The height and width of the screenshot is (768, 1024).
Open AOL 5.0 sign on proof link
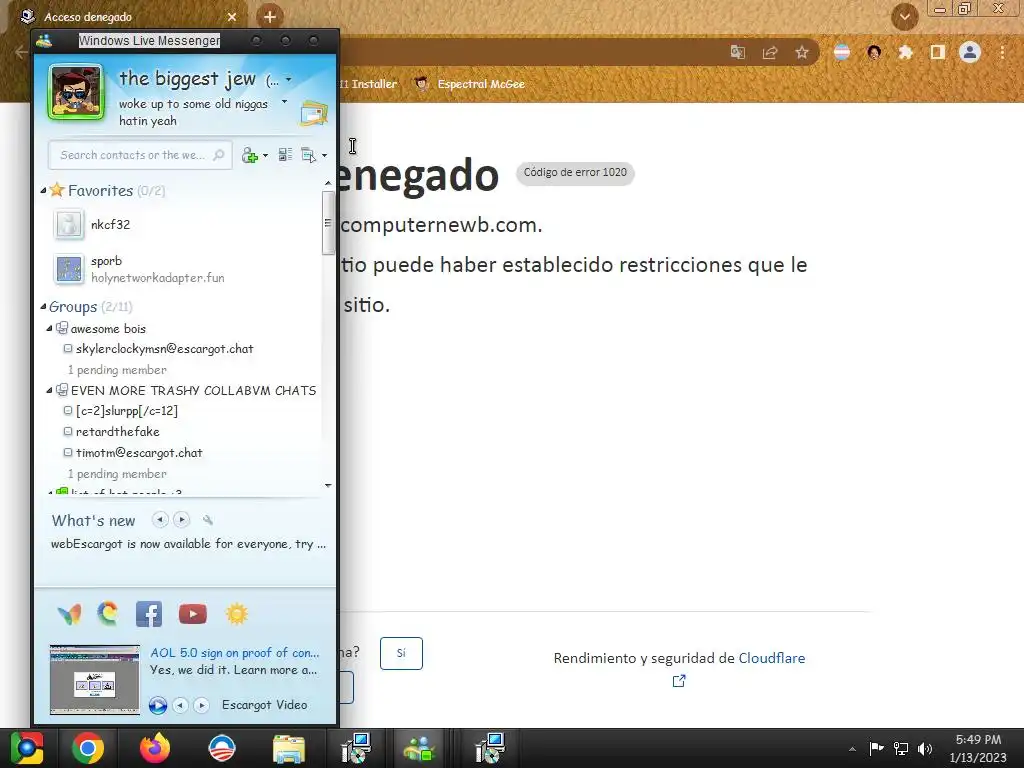235,652
